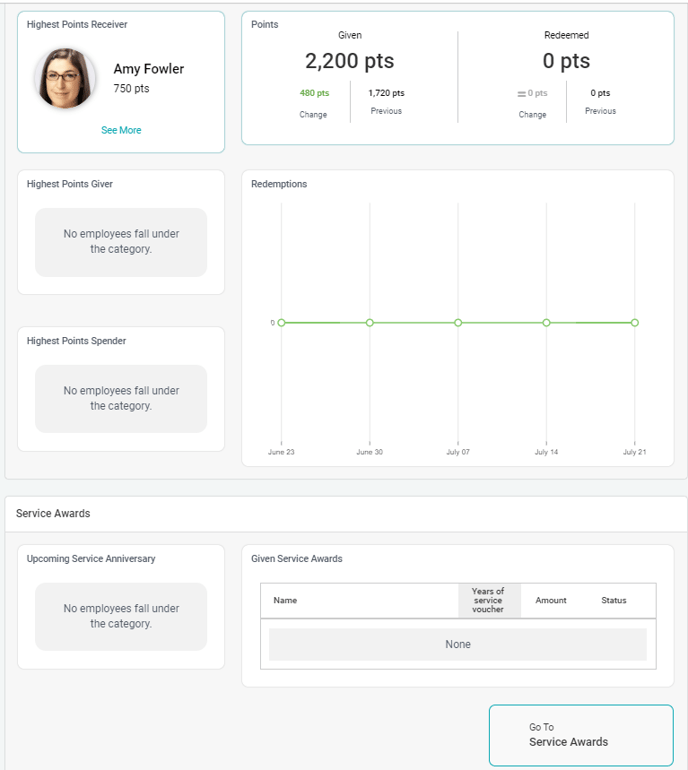Click the green 480 pts change value

coord(314,93)
